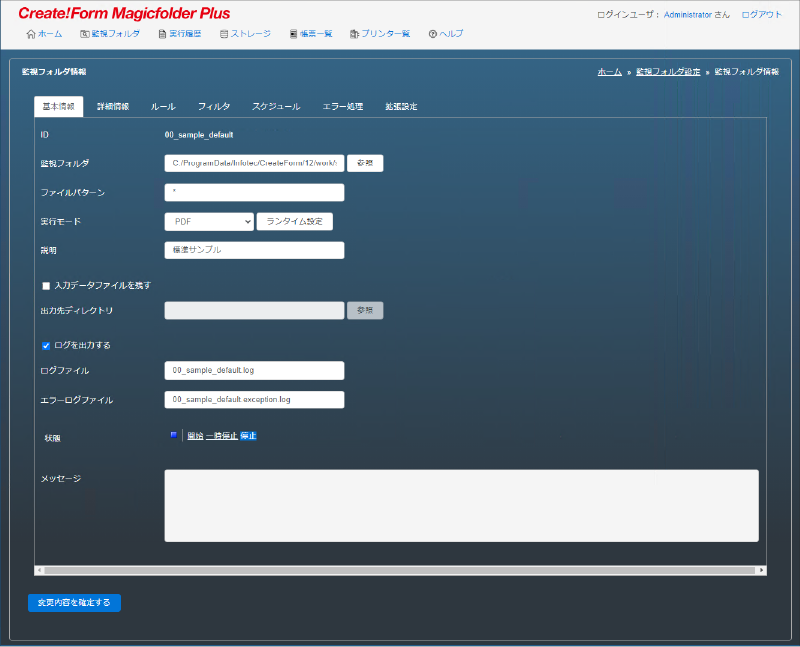Switch to the 拡張設定 tab
Viewport: 800px width, 647px height.
pyautogui.click(x=401, y=107)
